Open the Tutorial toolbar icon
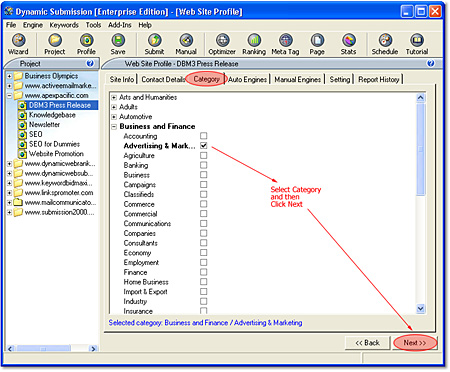Screen dimensions: 450x372 [417, 44]
